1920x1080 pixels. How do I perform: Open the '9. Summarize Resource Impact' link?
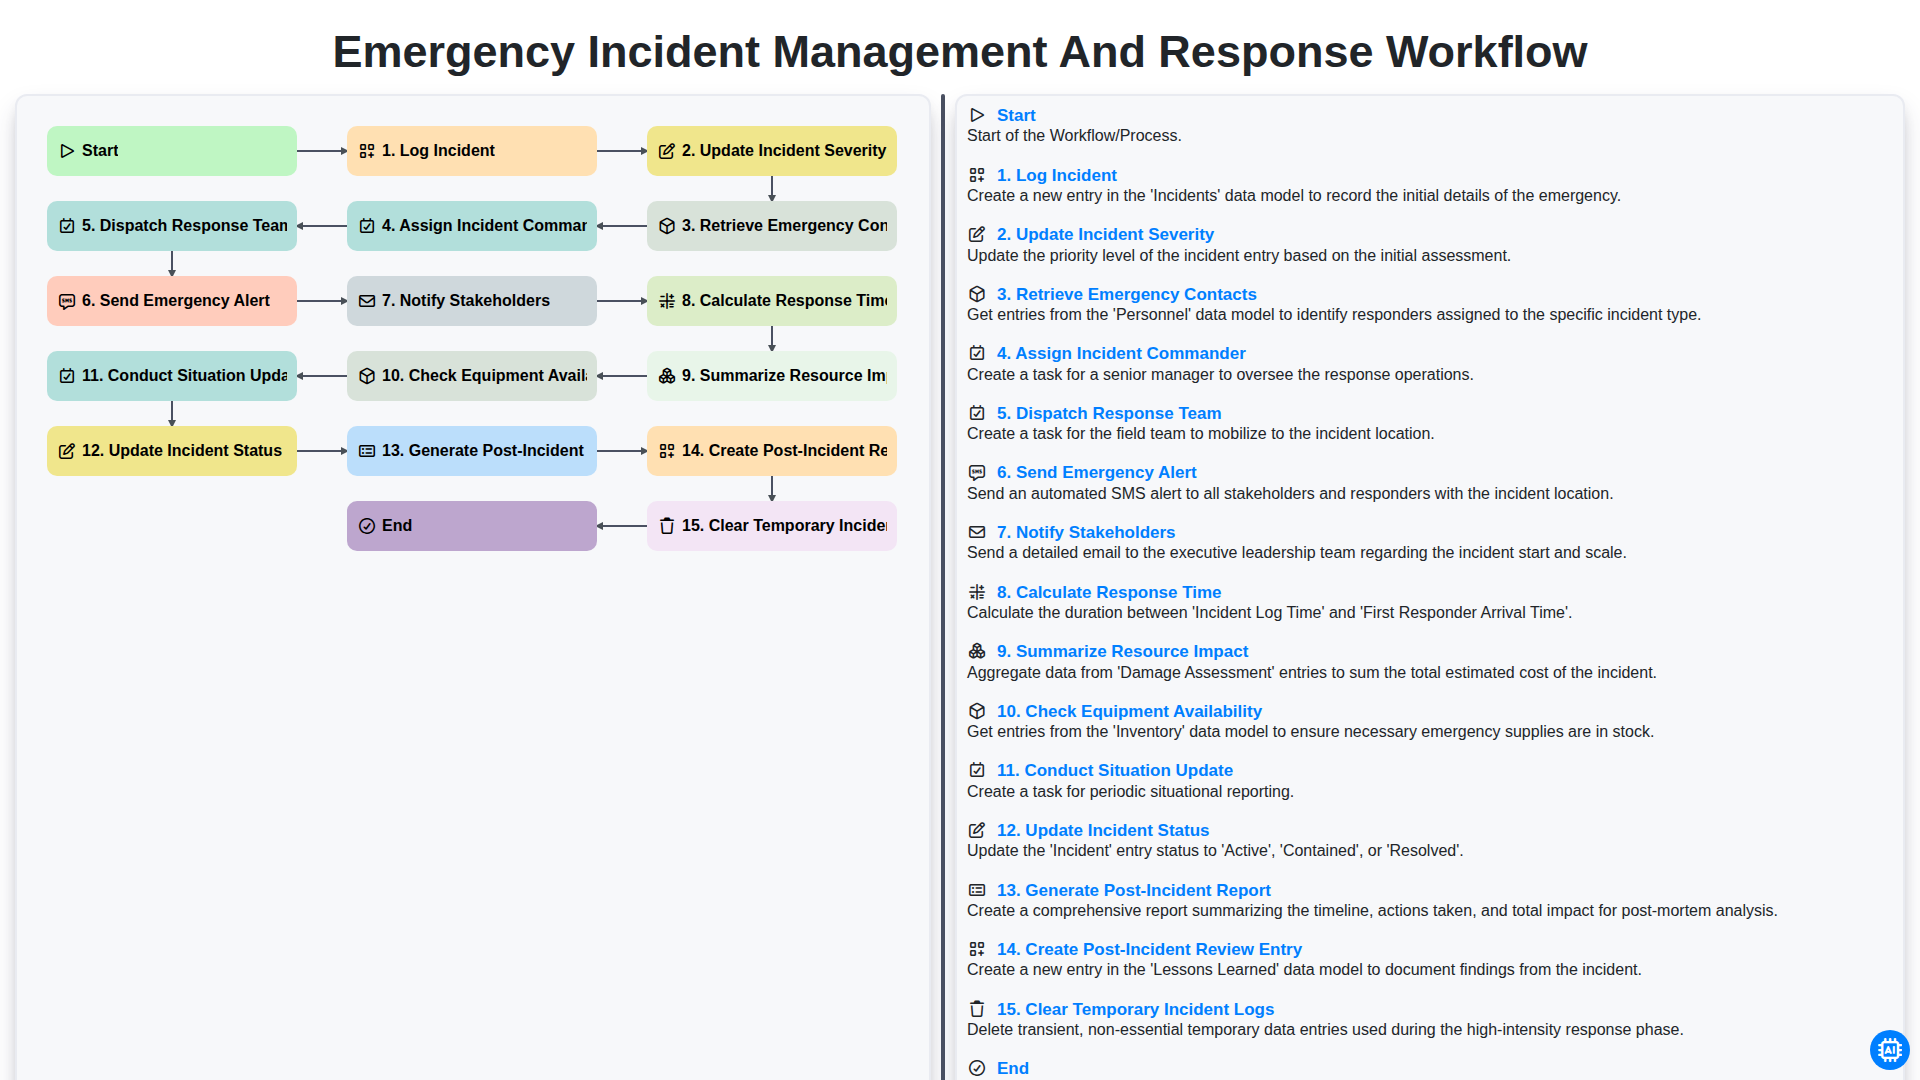1123,651
